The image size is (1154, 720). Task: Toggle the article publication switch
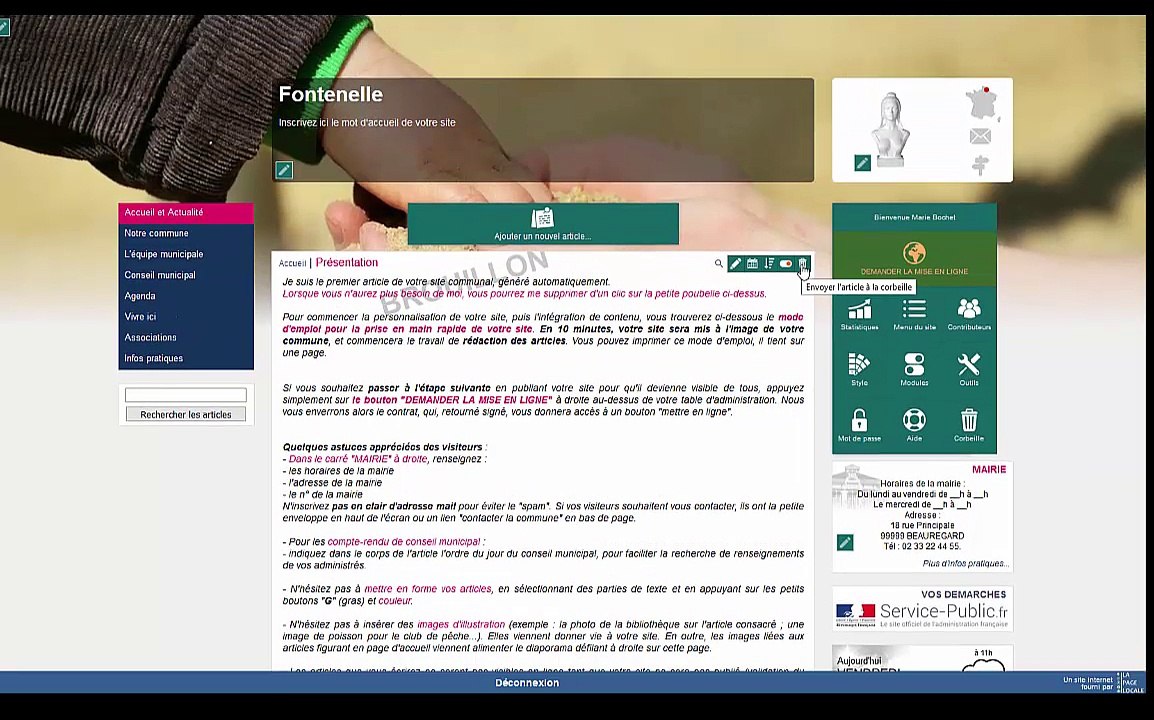click(x=786, y=264)
